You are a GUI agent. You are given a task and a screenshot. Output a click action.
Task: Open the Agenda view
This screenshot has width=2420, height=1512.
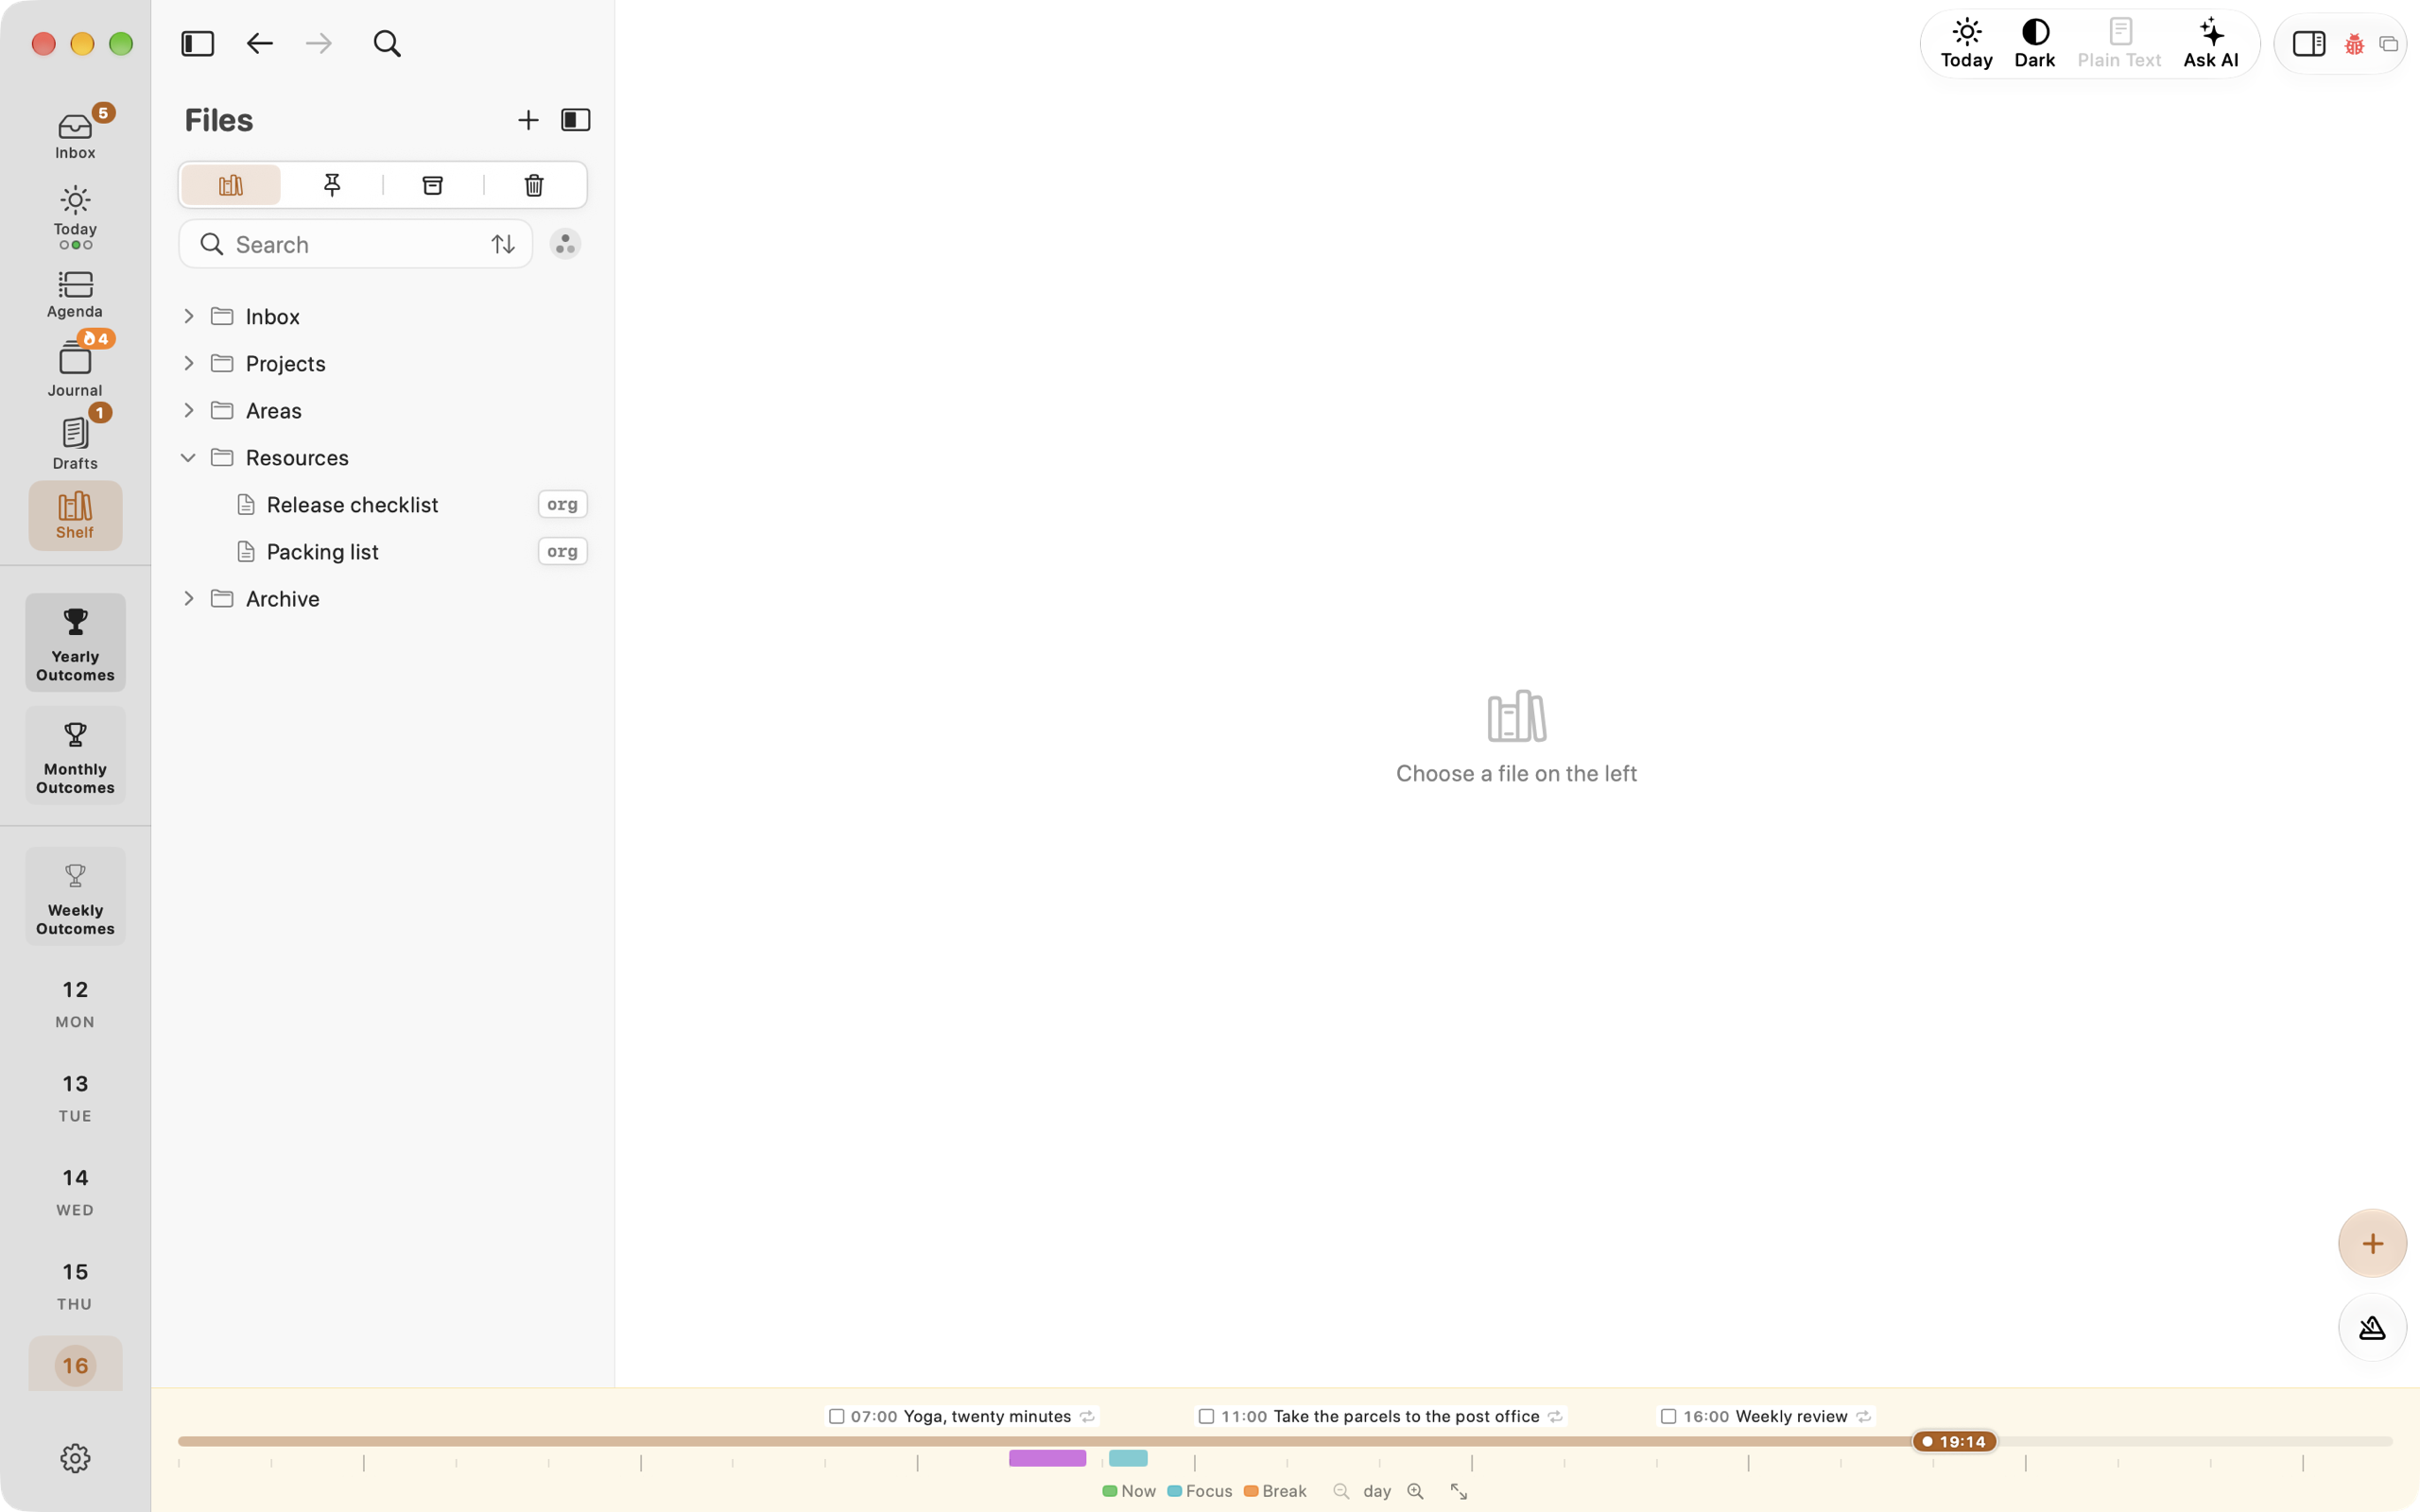tap(75, 294)
